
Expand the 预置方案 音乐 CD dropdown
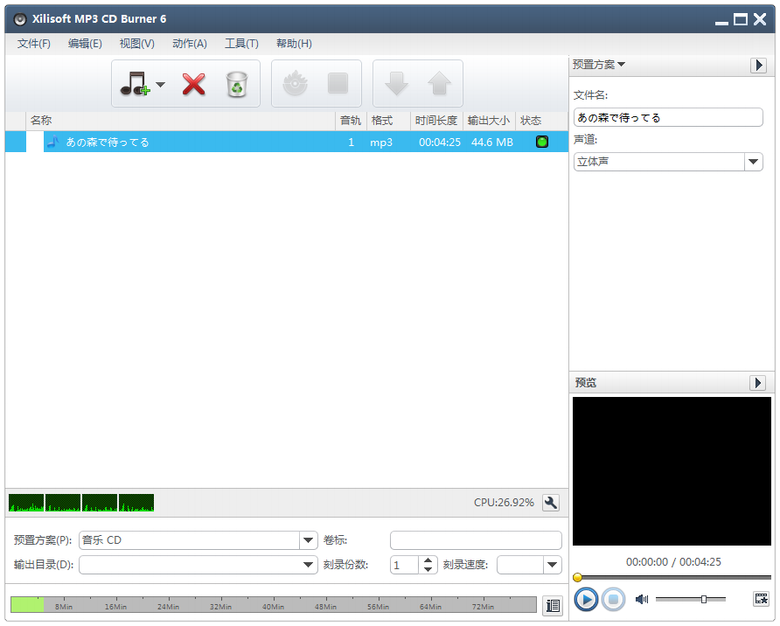tap(308, 540)
